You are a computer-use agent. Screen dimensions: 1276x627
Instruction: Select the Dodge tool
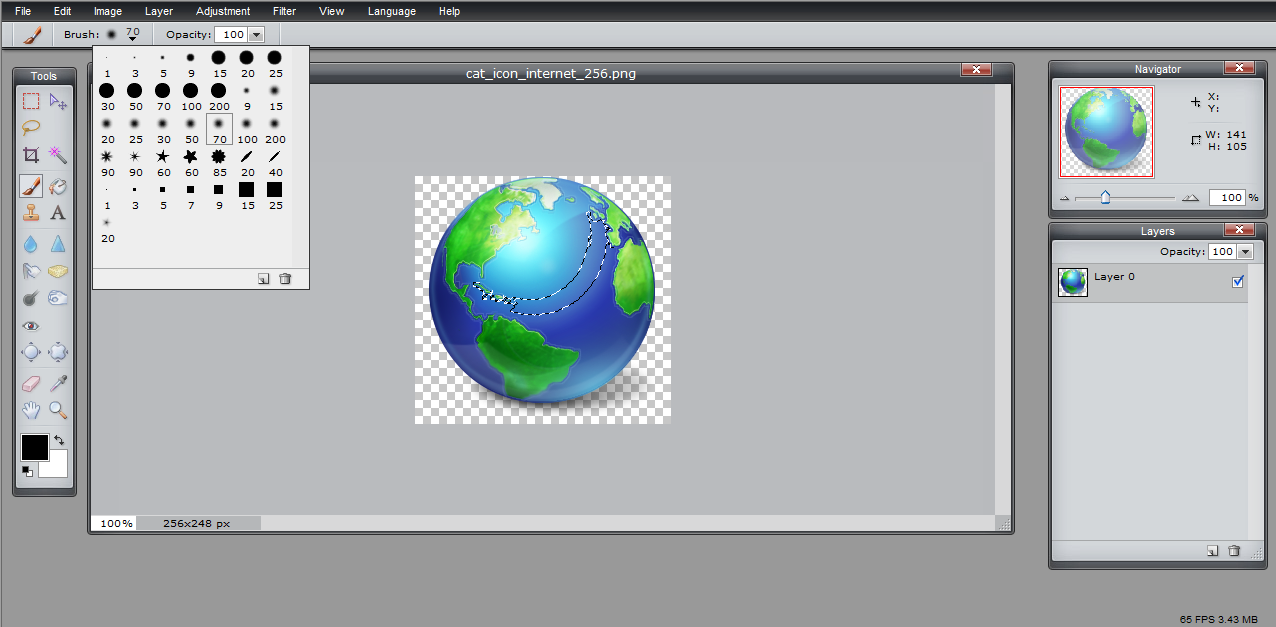coord(31,297)
